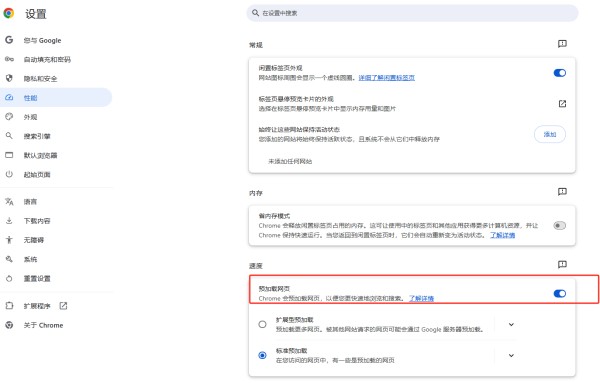Turn off 预加载网页 switch

coord(559,293)
